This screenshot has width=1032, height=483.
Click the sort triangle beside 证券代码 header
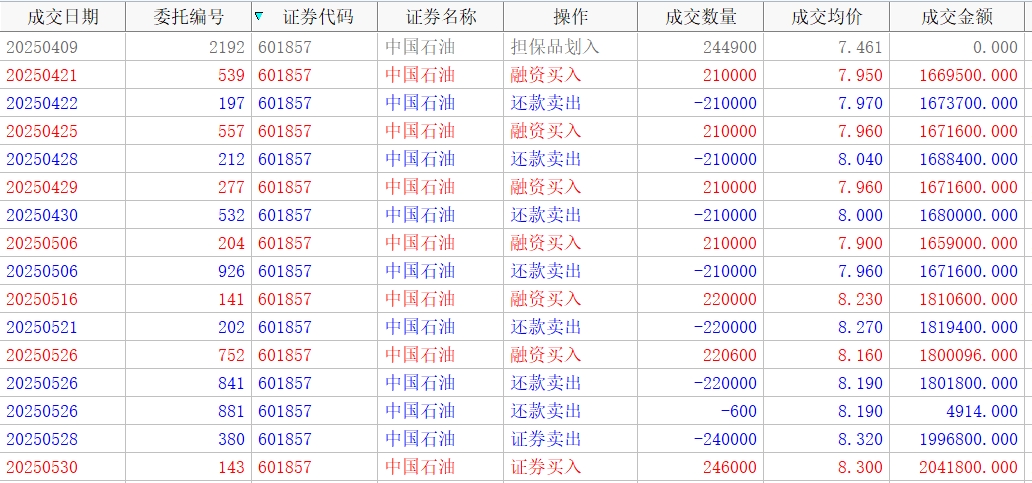tap(259, 16)
